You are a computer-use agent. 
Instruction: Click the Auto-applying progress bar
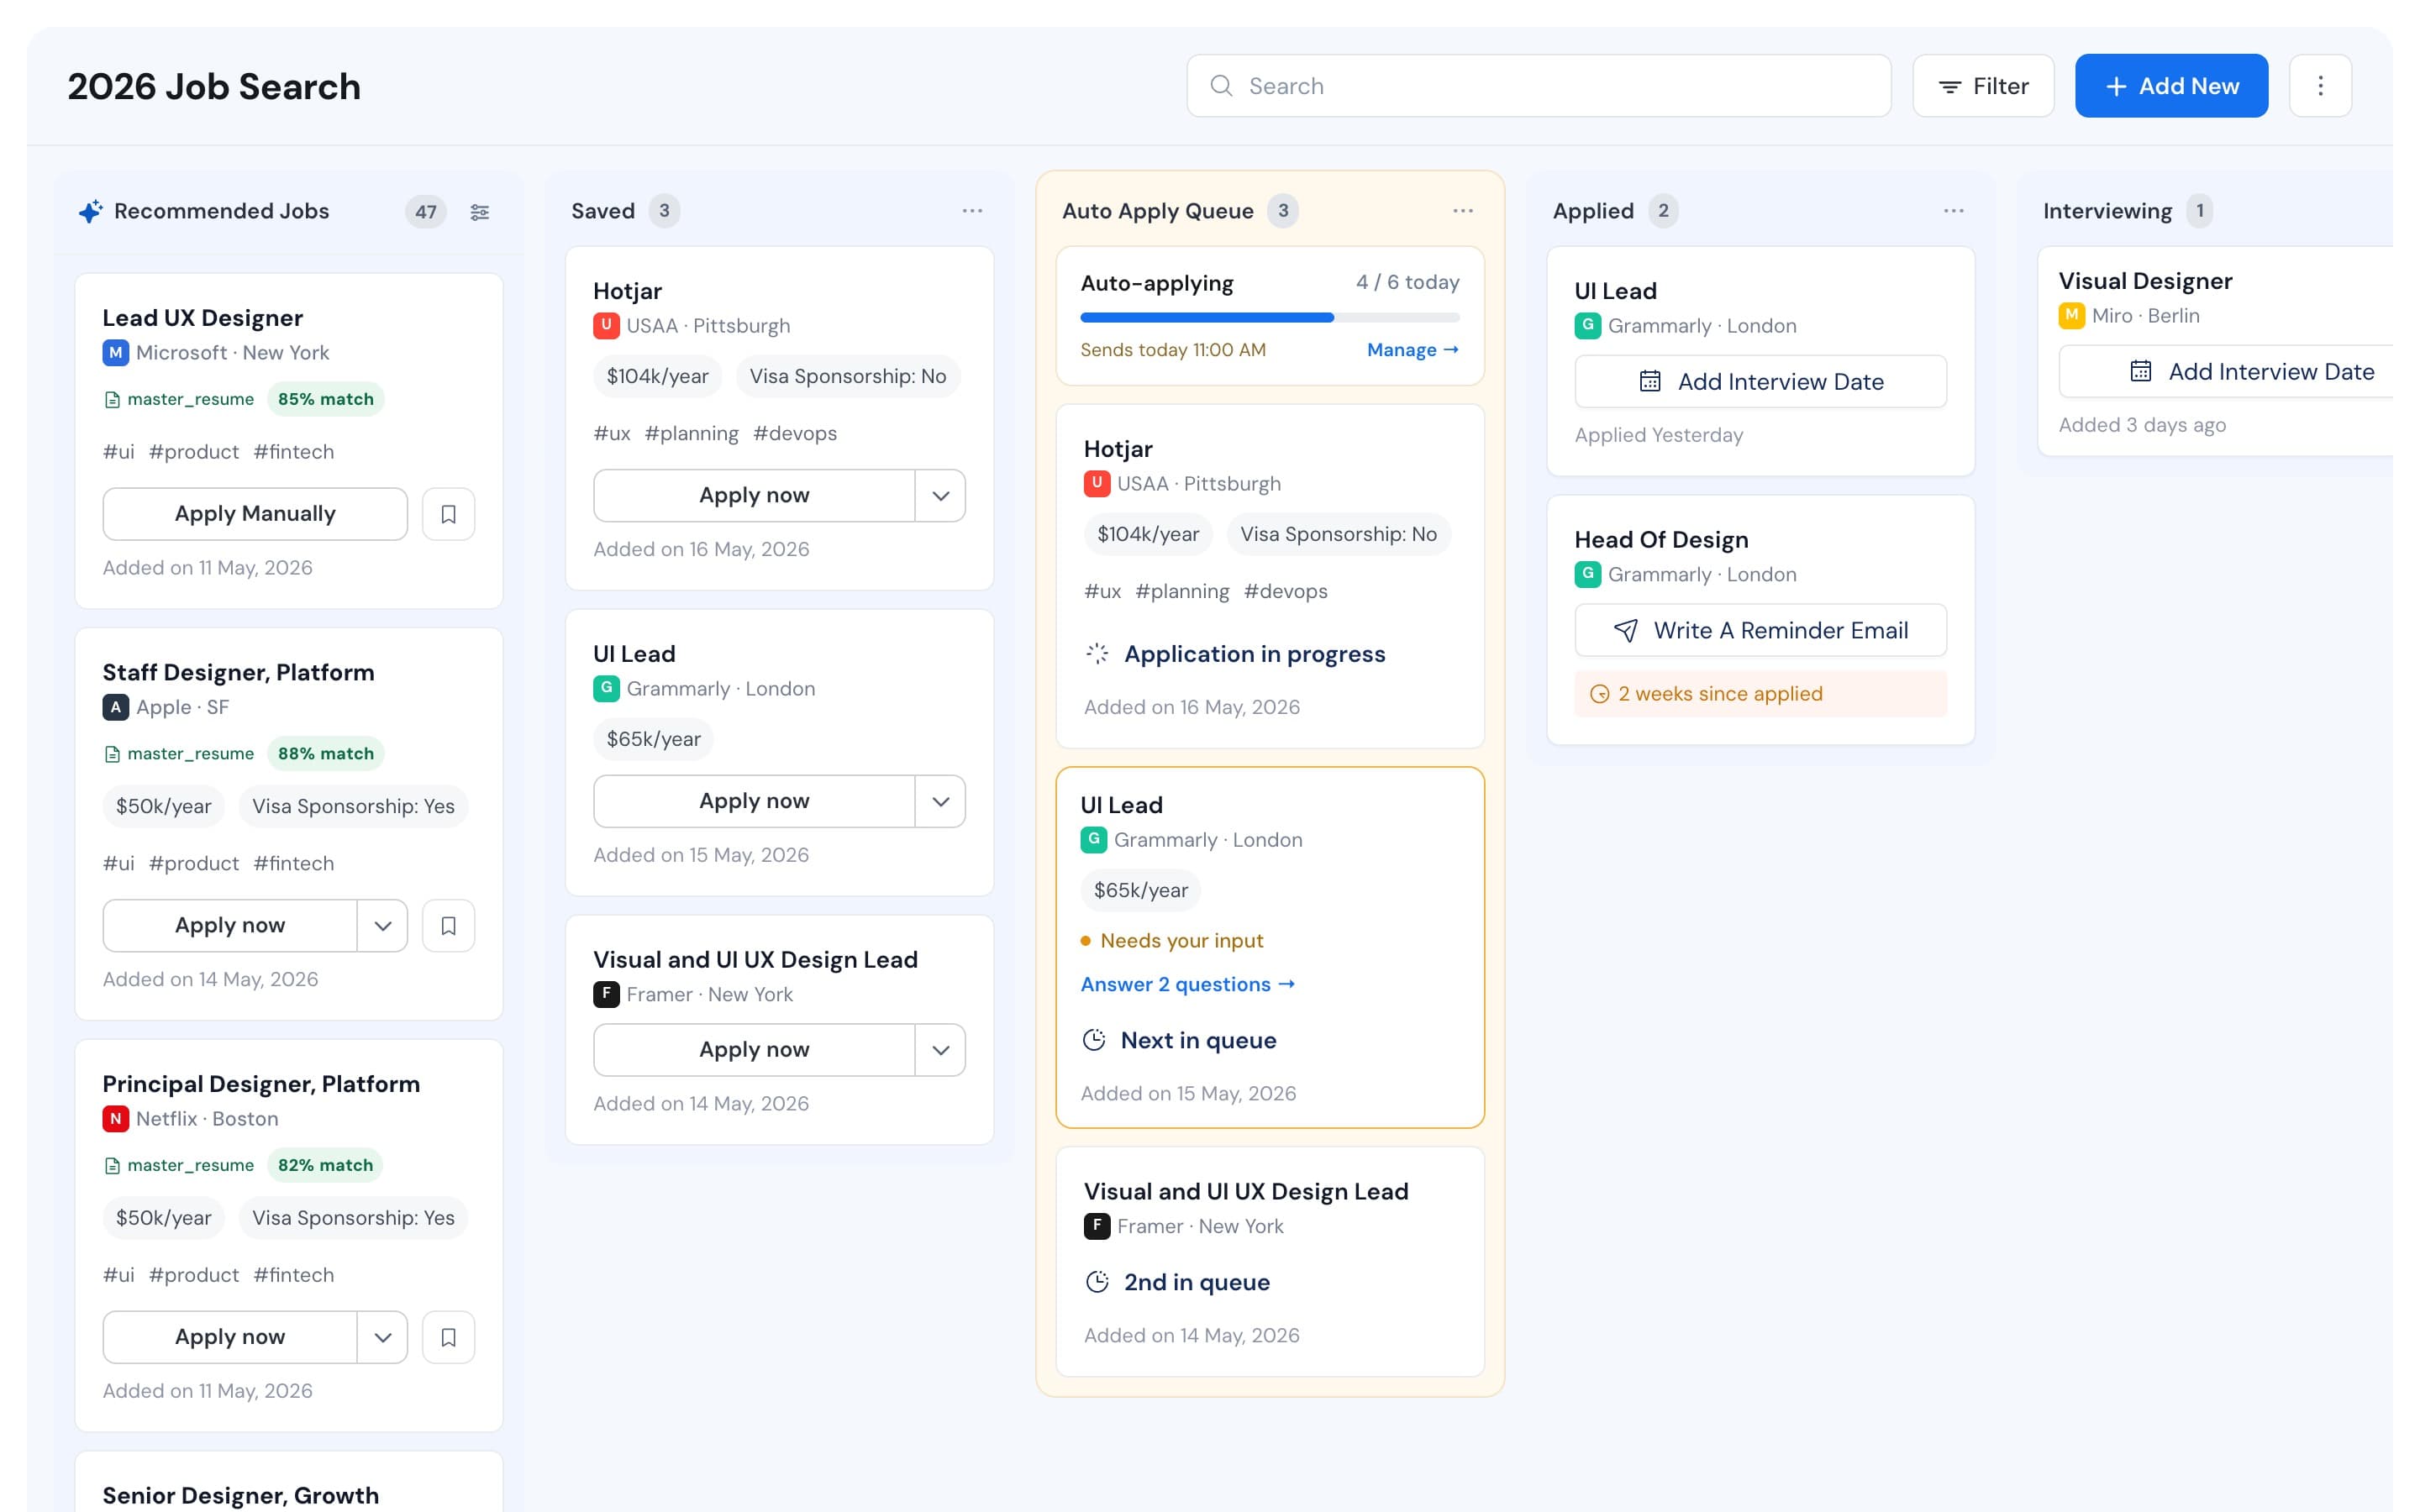click(1270, 318)
